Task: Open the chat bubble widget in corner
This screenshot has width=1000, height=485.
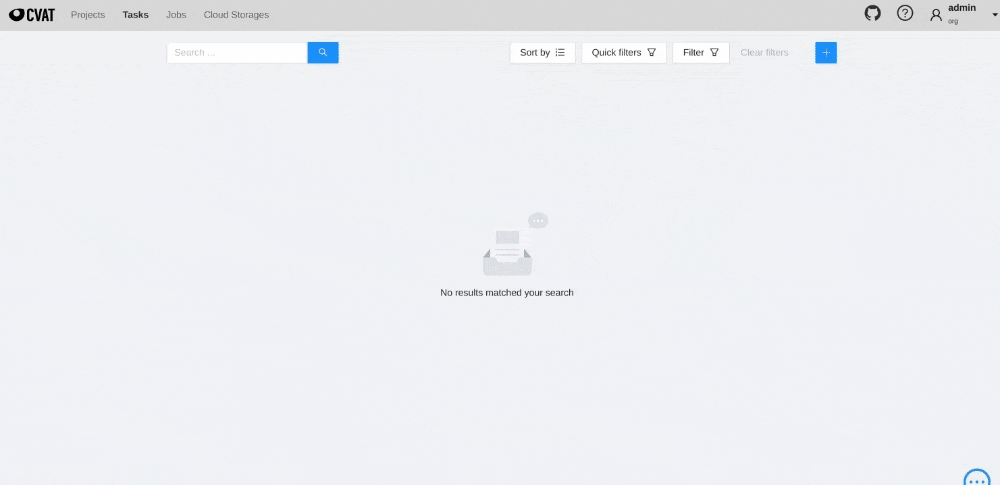Action: 977,478
